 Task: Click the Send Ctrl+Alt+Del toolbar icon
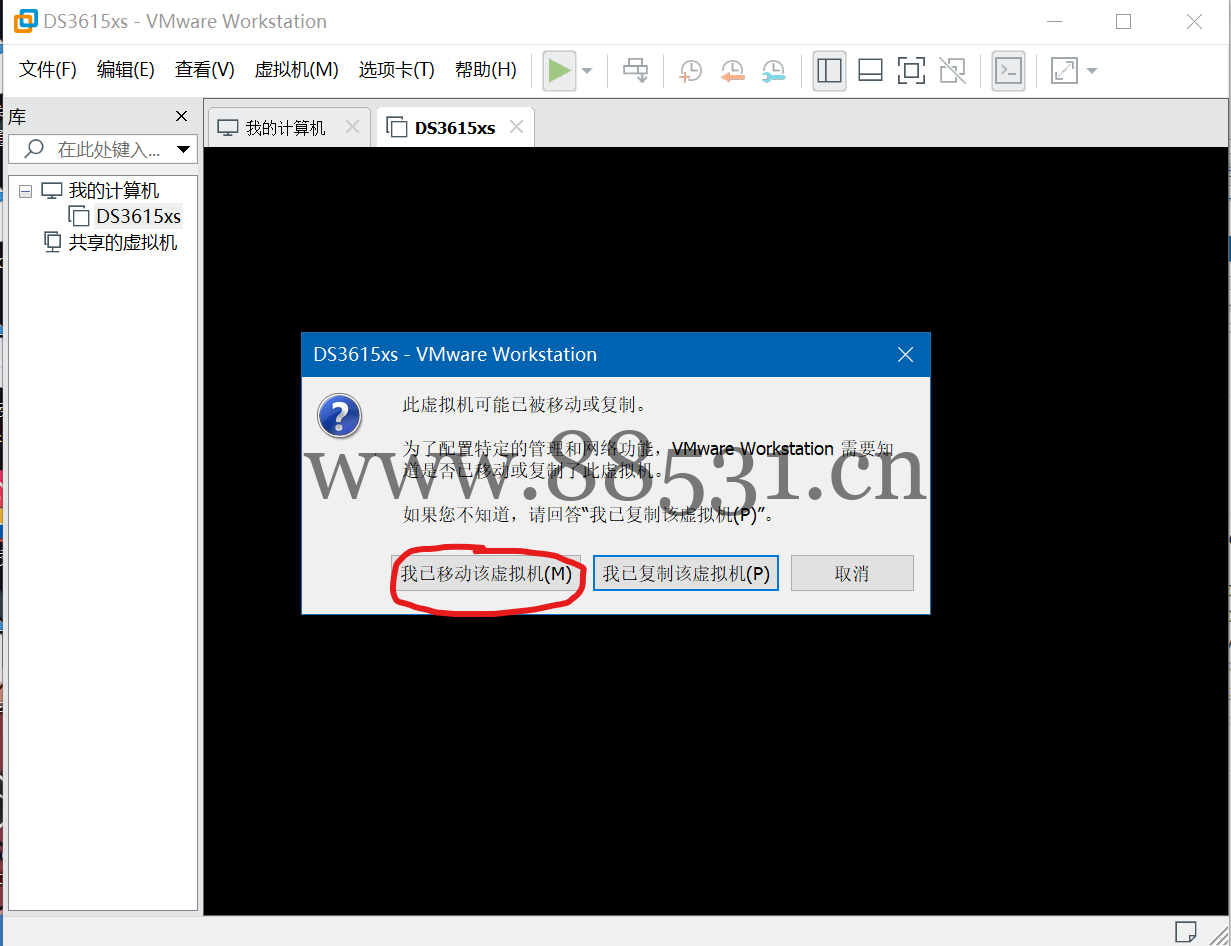[636, 71]
